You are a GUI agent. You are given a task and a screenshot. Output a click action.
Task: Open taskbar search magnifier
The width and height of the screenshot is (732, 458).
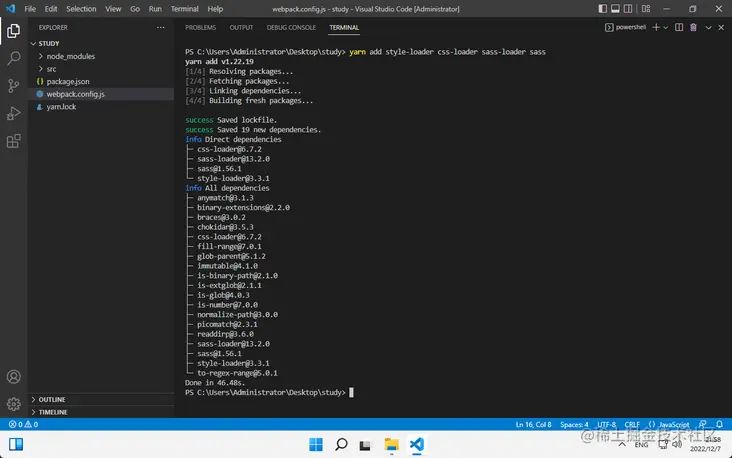(341, 444)
